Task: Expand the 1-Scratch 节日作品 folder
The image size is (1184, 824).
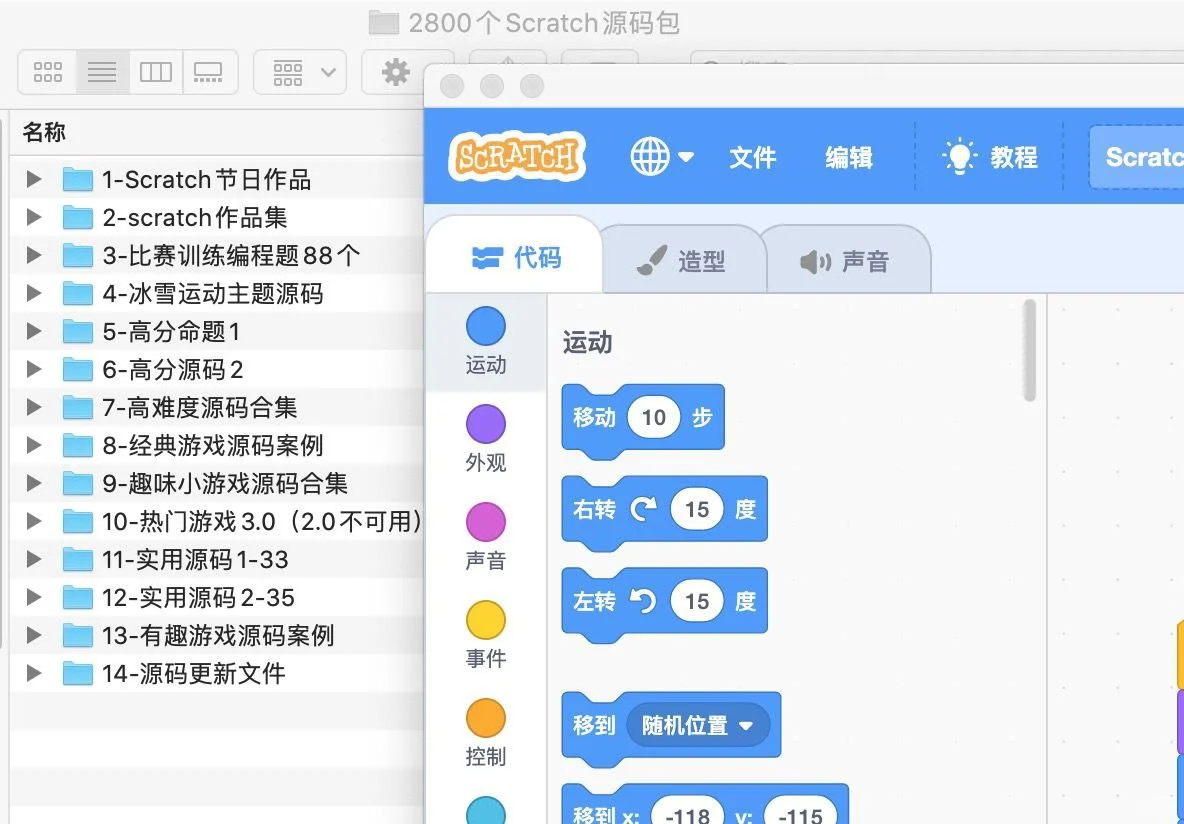Action: (33, 179)
